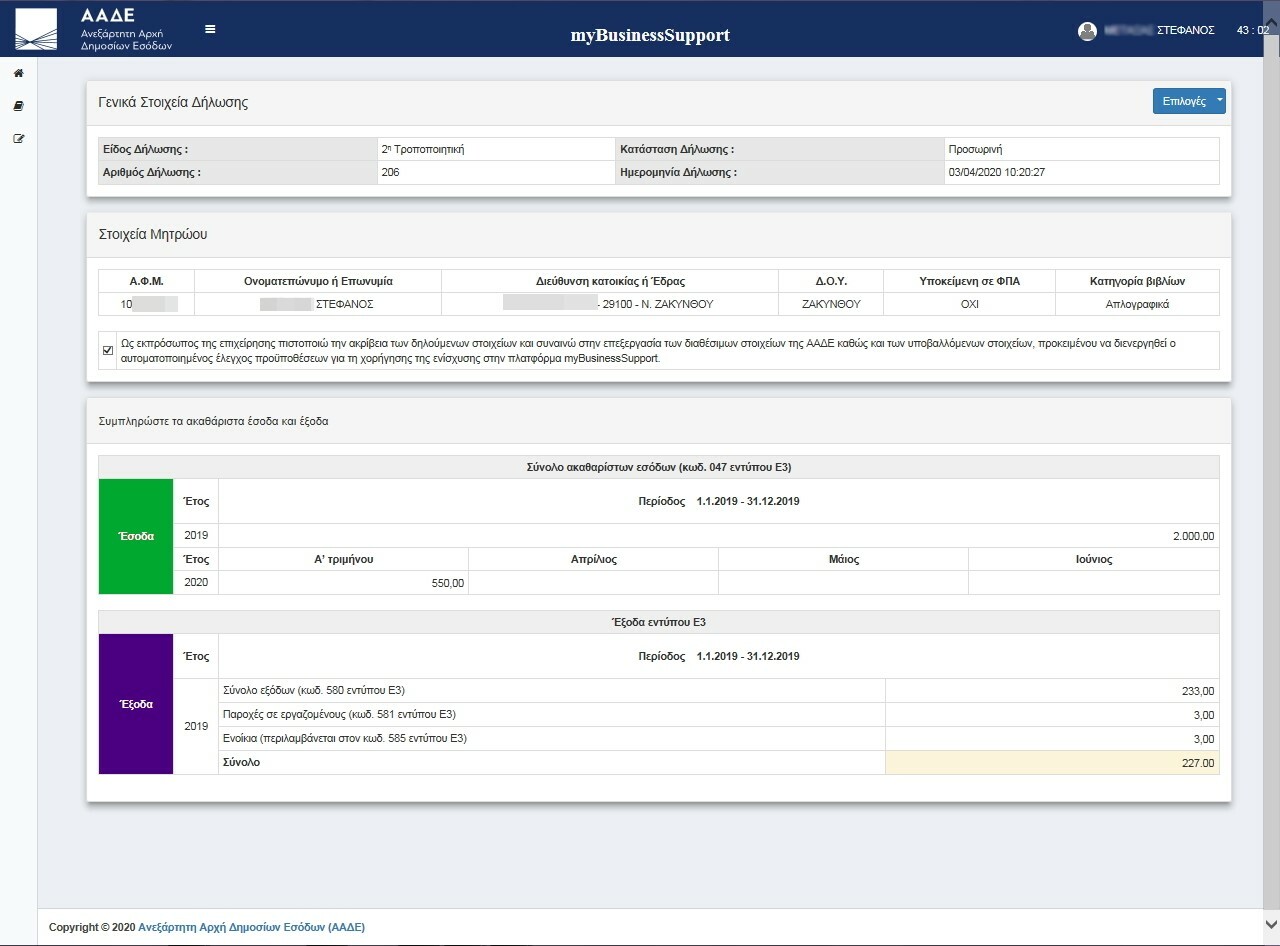Image resolution: width=1280 pixels, height=946 pixels.
Task: Open the Home icon in the sidebar
Action: click(x=17, y=72)
